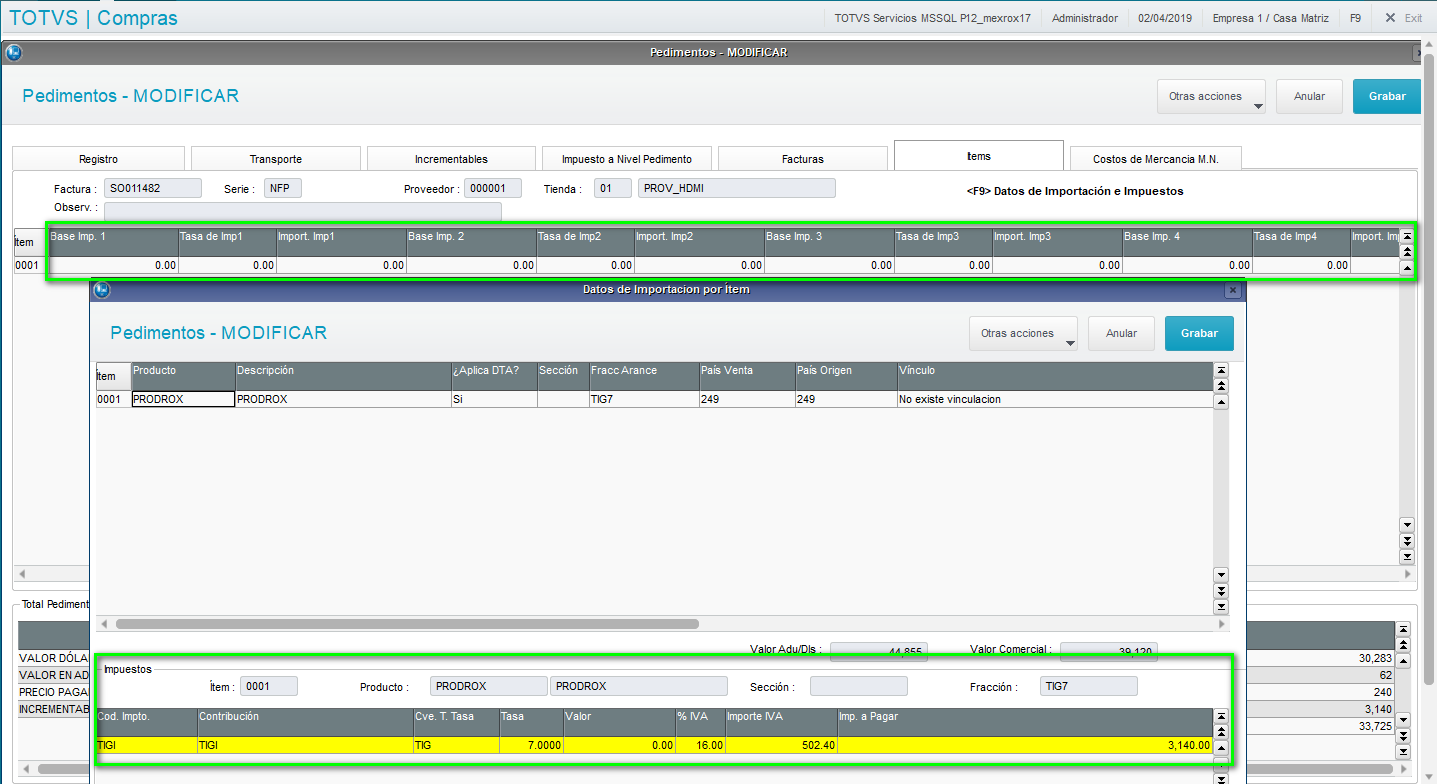
Task: Page down in the Total Pedimento grid
Action: [x=1403, y=736]
